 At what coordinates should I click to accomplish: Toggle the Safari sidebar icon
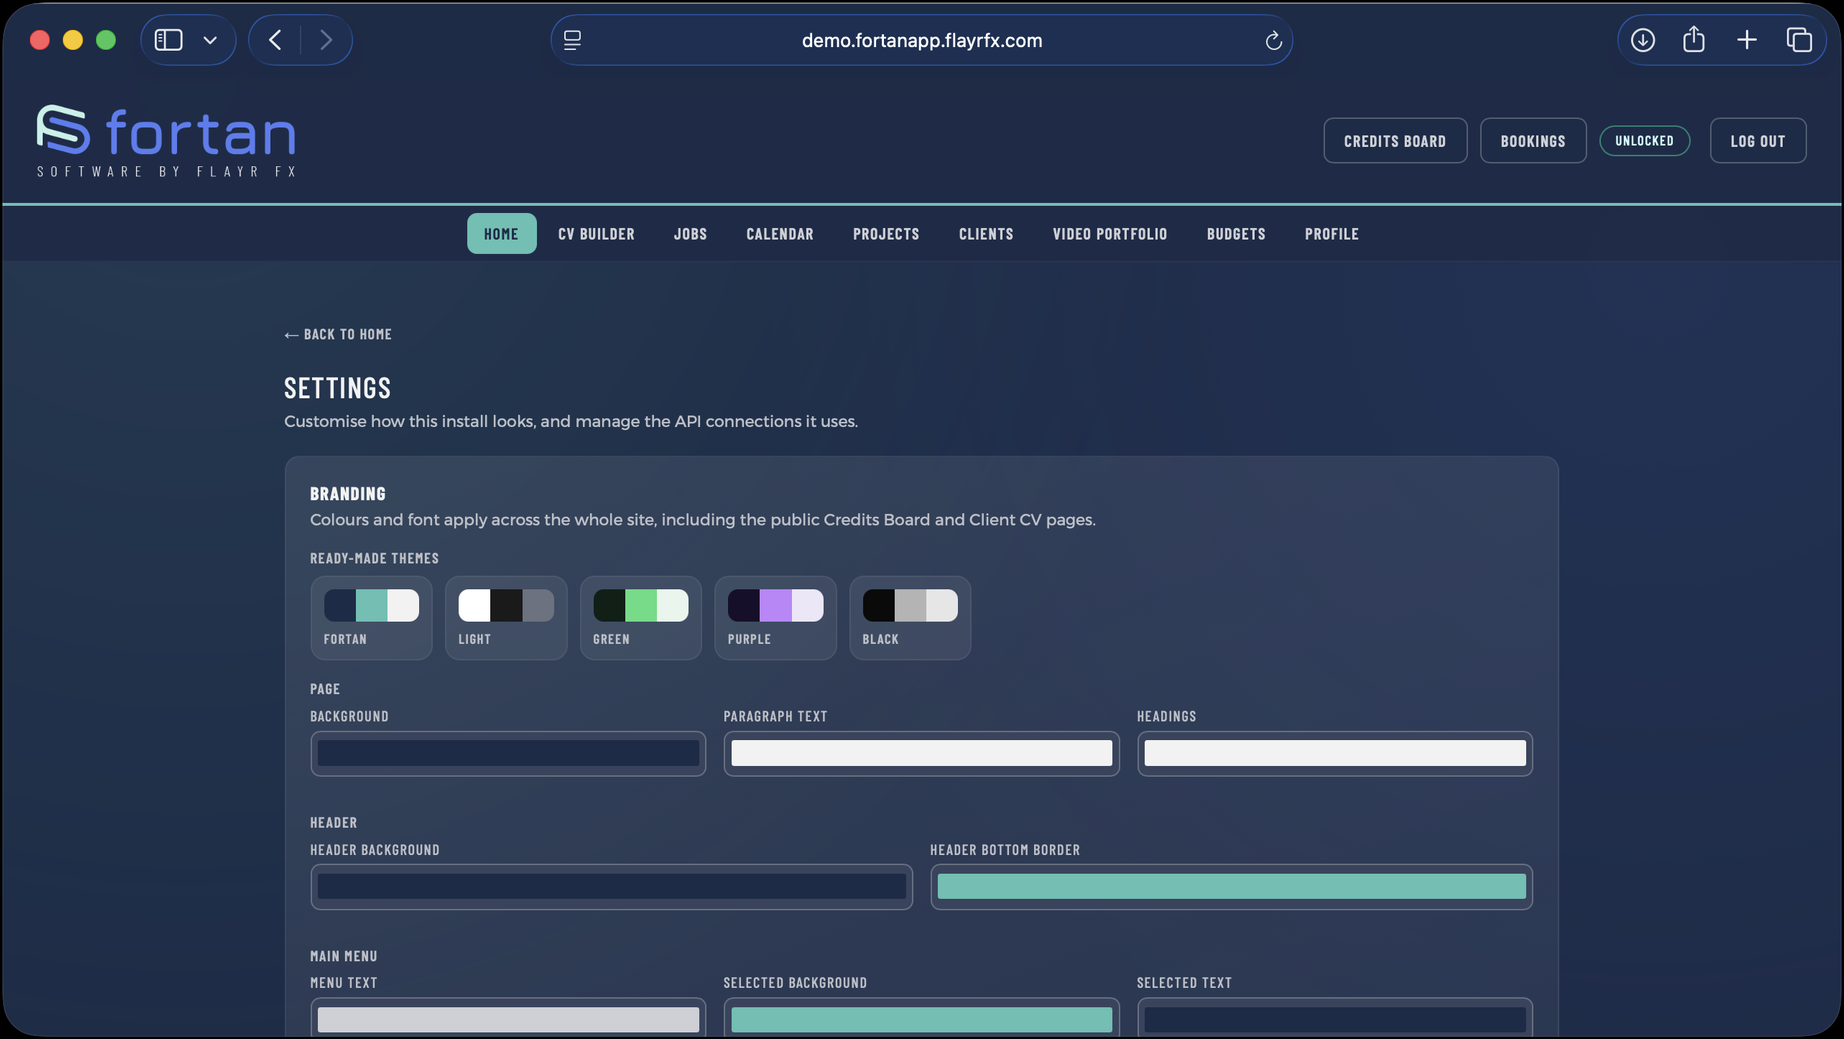click(168, 40)
